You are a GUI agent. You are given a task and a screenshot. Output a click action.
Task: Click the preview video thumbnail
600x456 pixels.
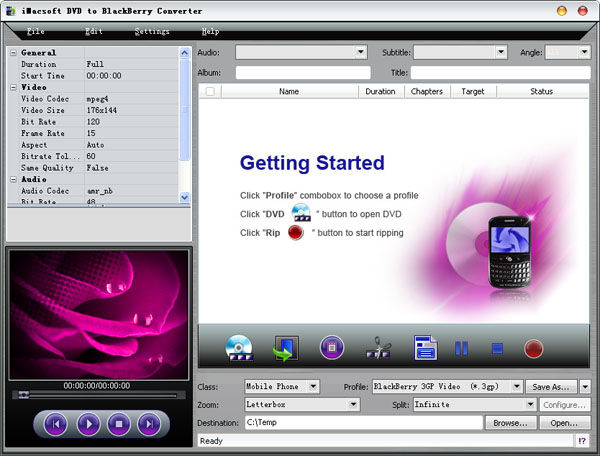pyautogui.click(x=99, y=315)
